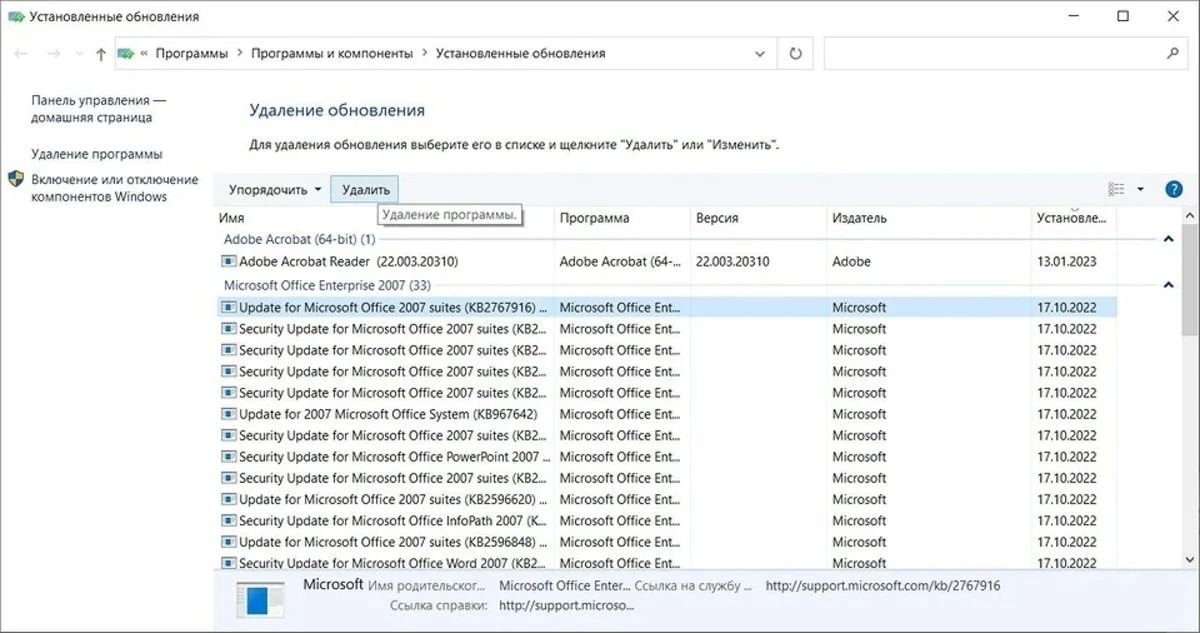
Task: Go up one level arrow
Action: pos(101,54)
